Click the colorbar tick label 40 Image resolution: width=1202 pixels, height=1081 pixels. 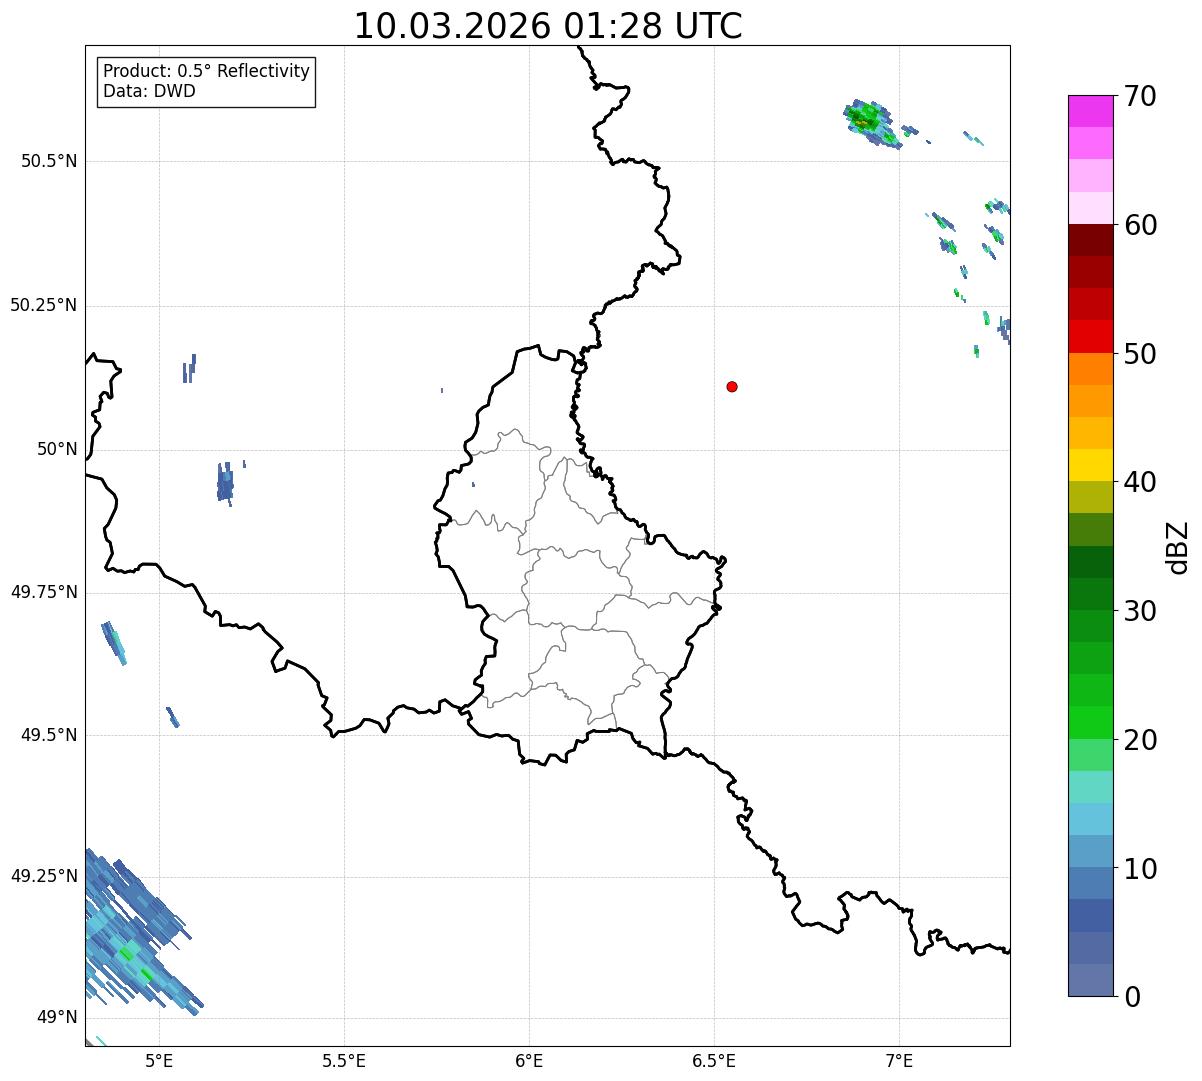pyautogui.click(x=1140, y=482)
